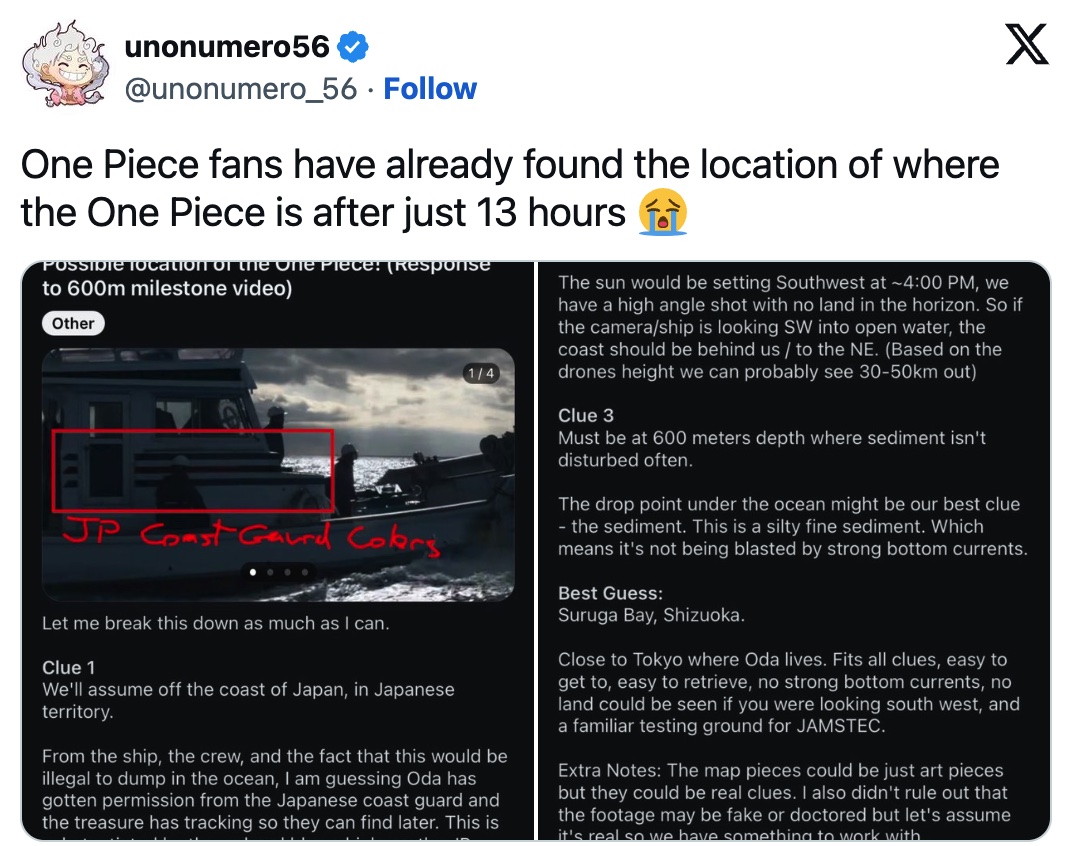Image resolution: width=1072 pixels, height=846 pixels.
Task: Click the "Possible location of the One Piece" post title
Action: point(266,278)
